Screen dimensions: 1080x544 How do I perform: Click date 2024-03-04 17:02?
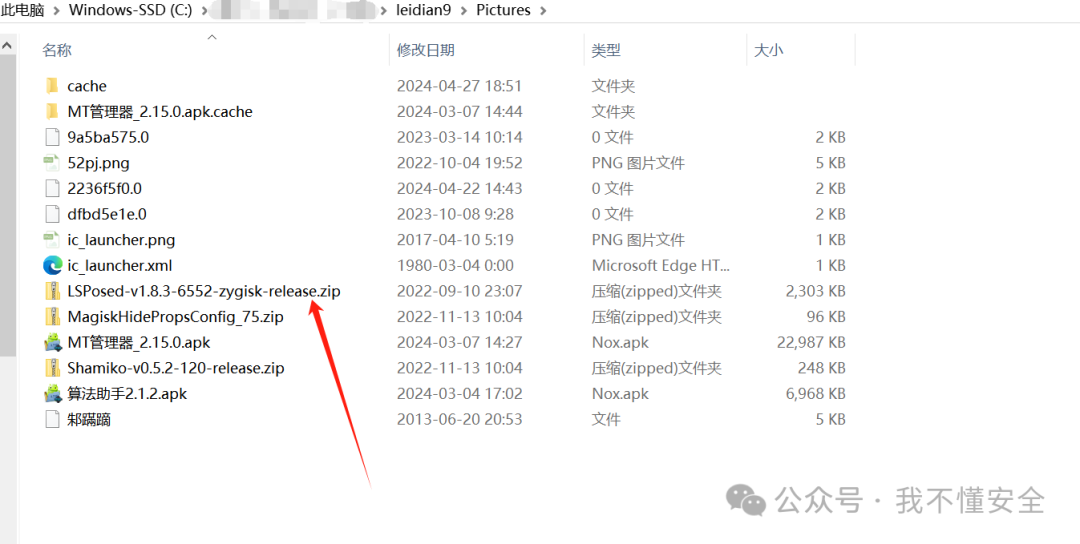pos(459,394)
